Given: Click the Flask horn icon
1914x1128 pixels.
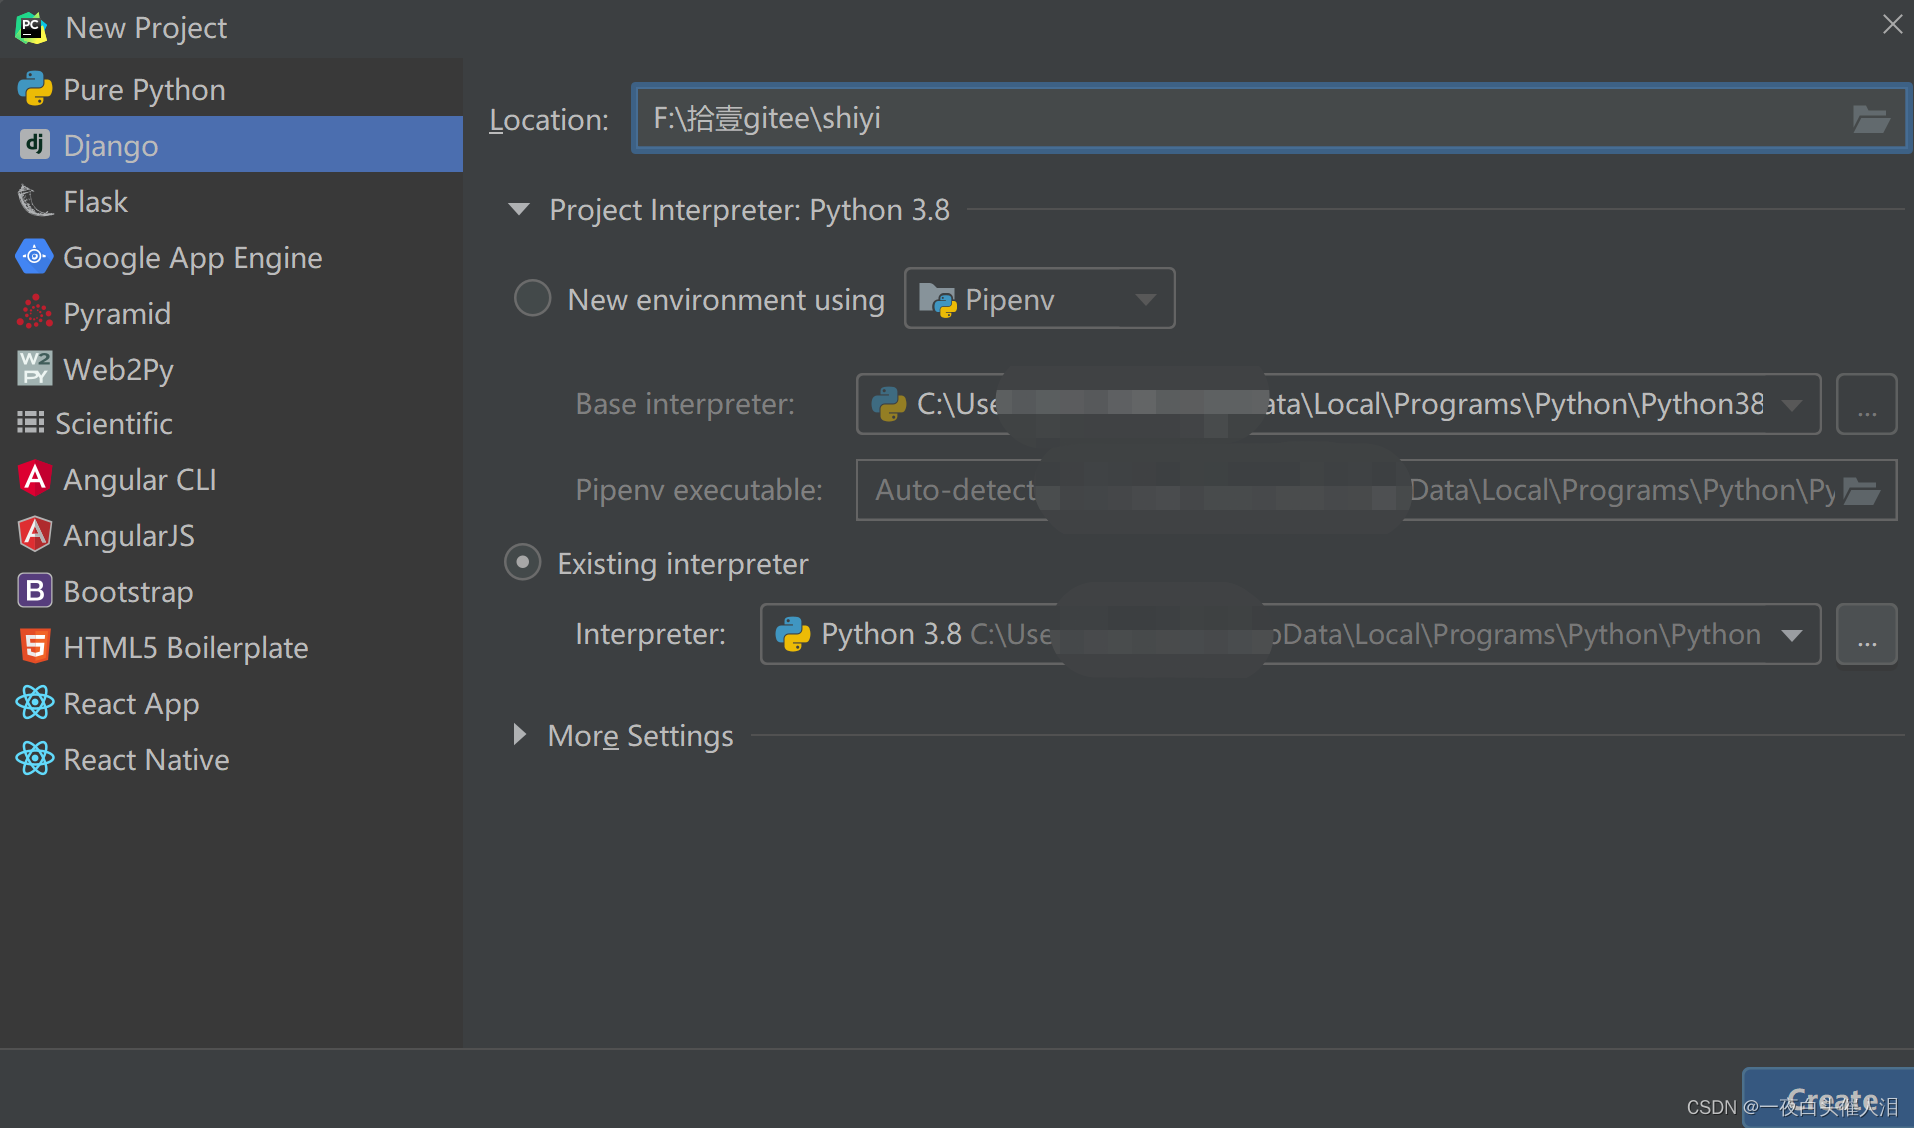Looking at the screenshot, I should click(x=34, y=201).
